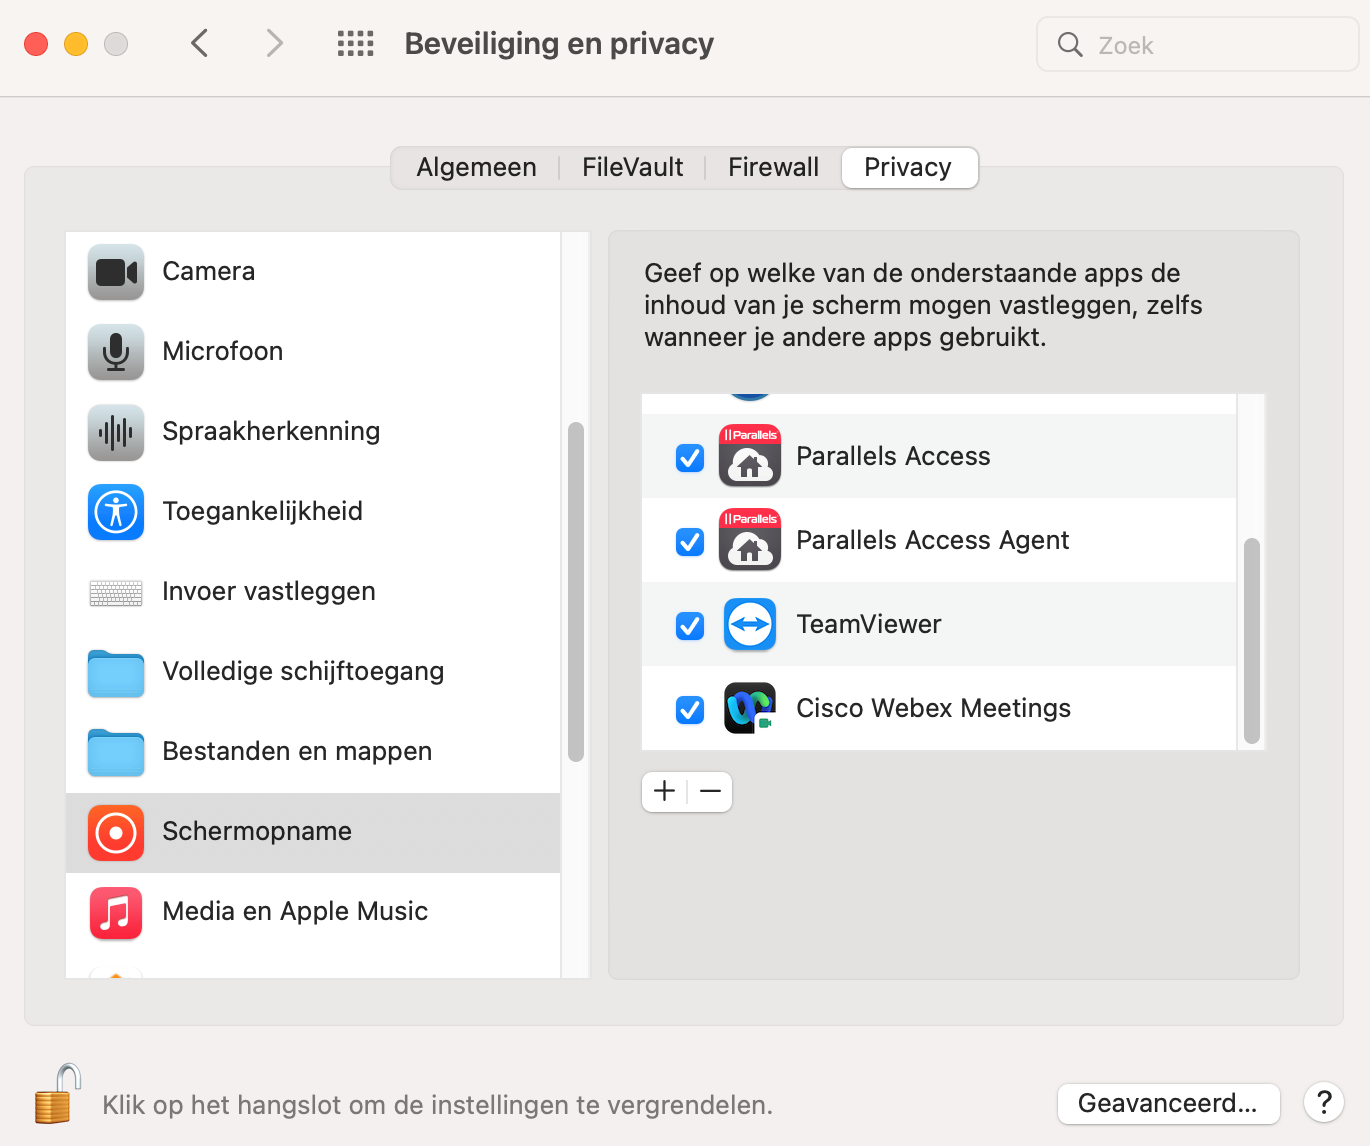The image size is (1370, 1146).
Task: Add an app with the plus button
Action: pyautogui.click(x=665, y=792)
